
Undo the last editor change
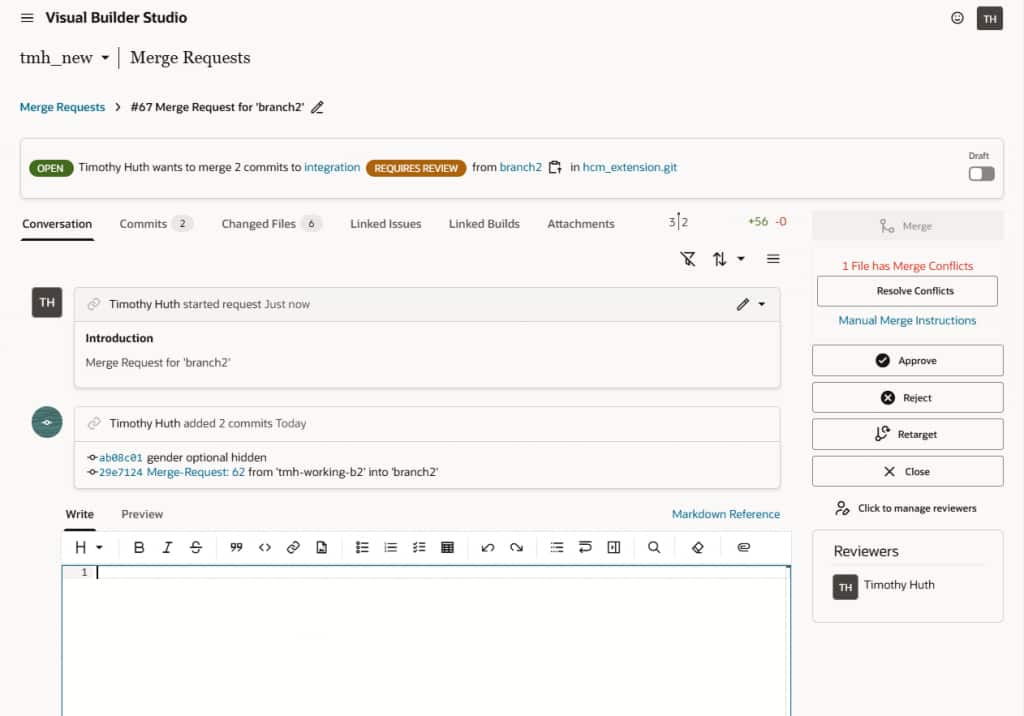click(x=488, y=547)
